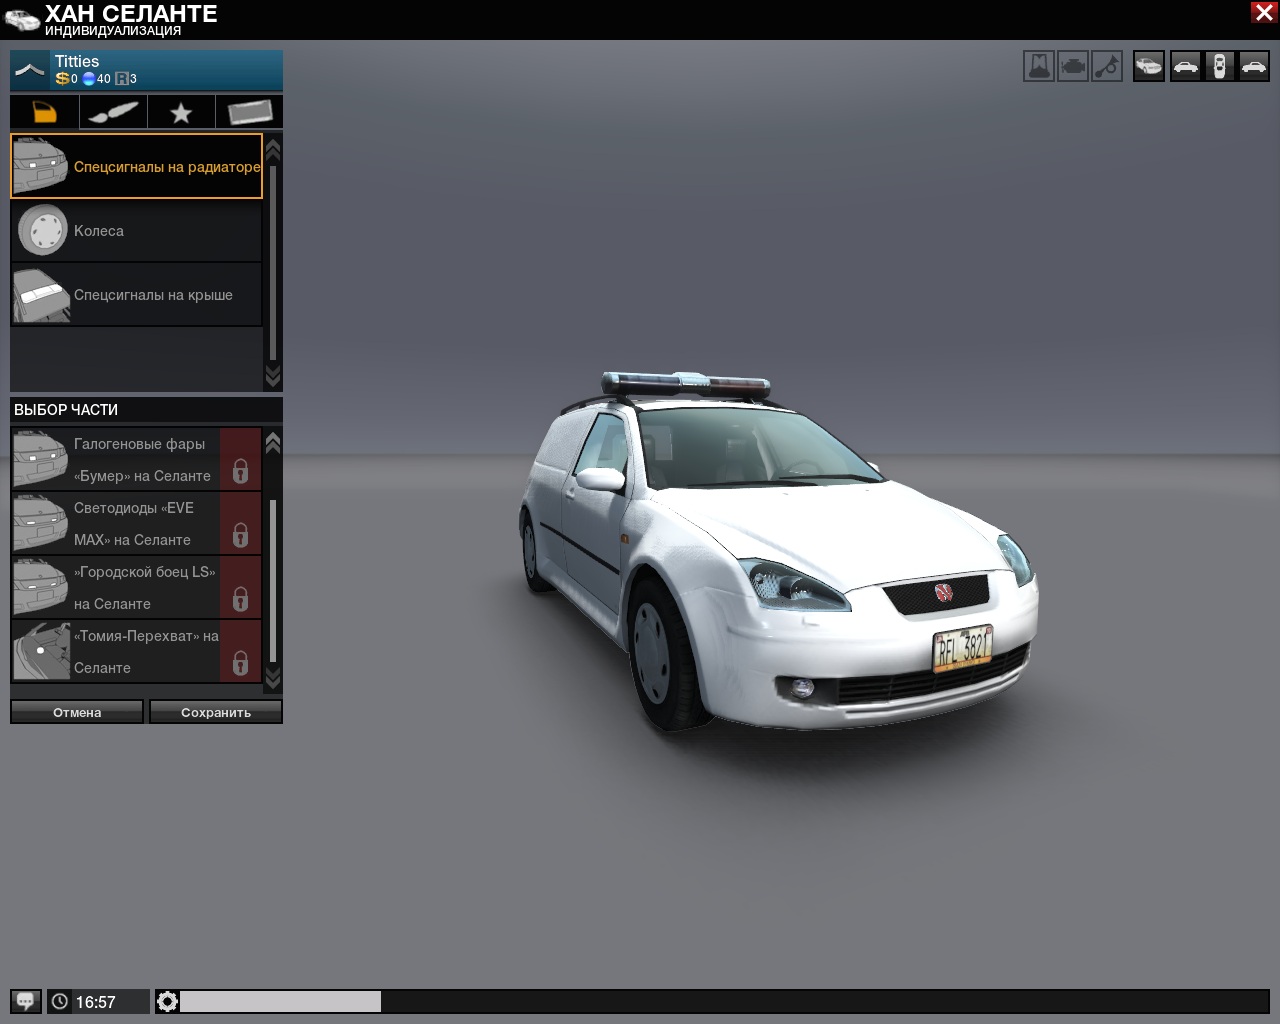This screenshot has width=1280, height=1024.
Task: Open the body parts tab with door icon
Action: (x=44, y=112)
